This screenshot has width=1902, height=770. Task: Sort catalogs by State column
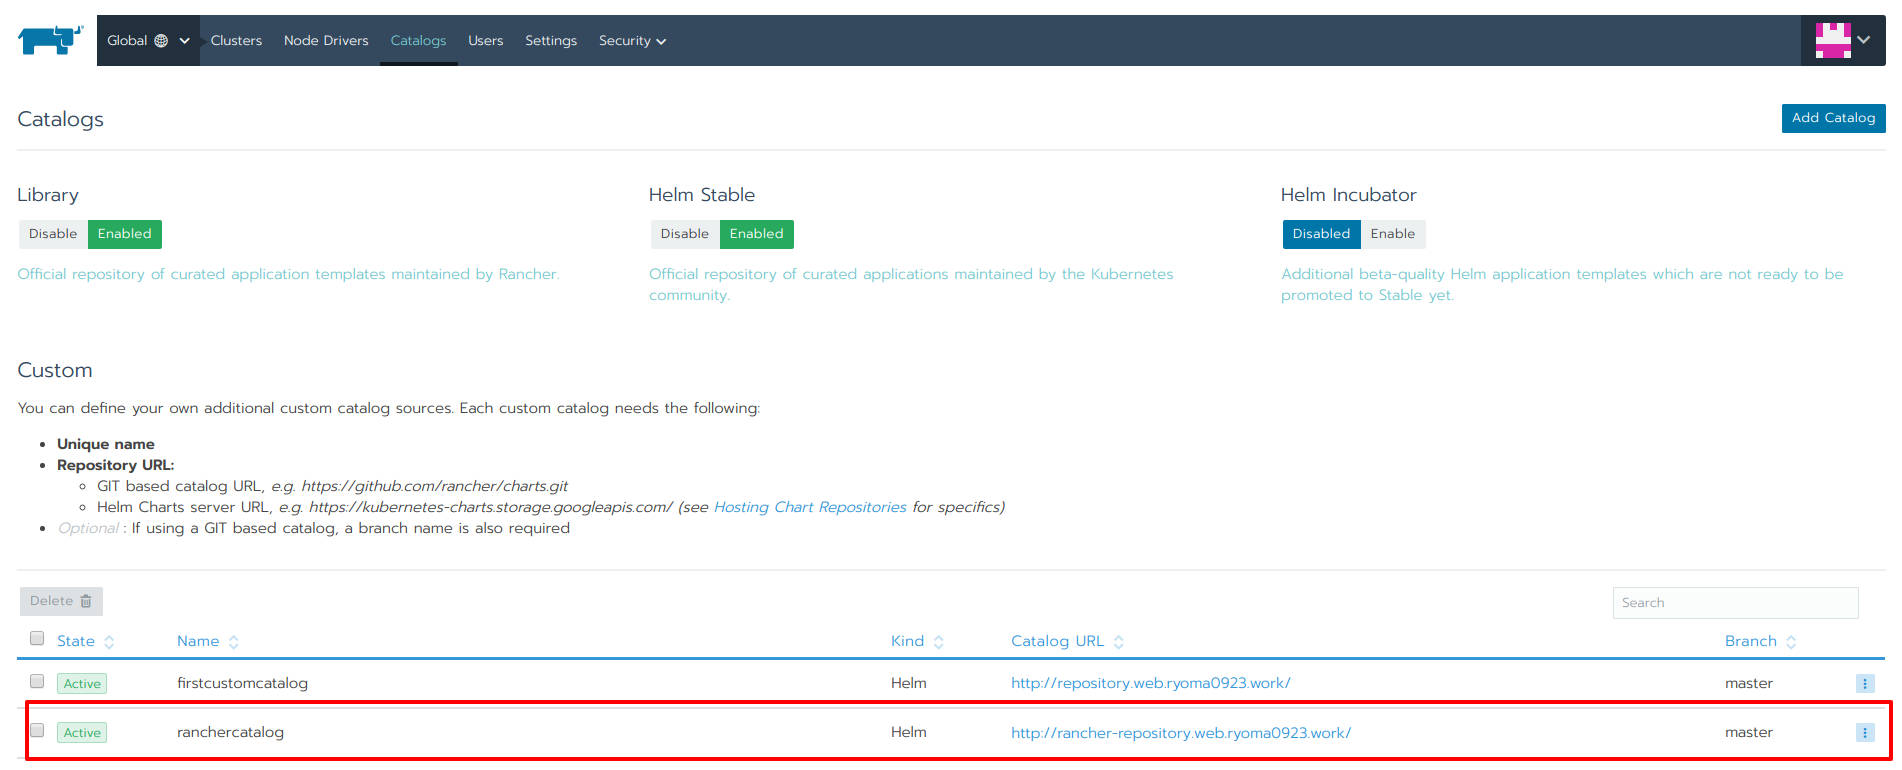85,641
